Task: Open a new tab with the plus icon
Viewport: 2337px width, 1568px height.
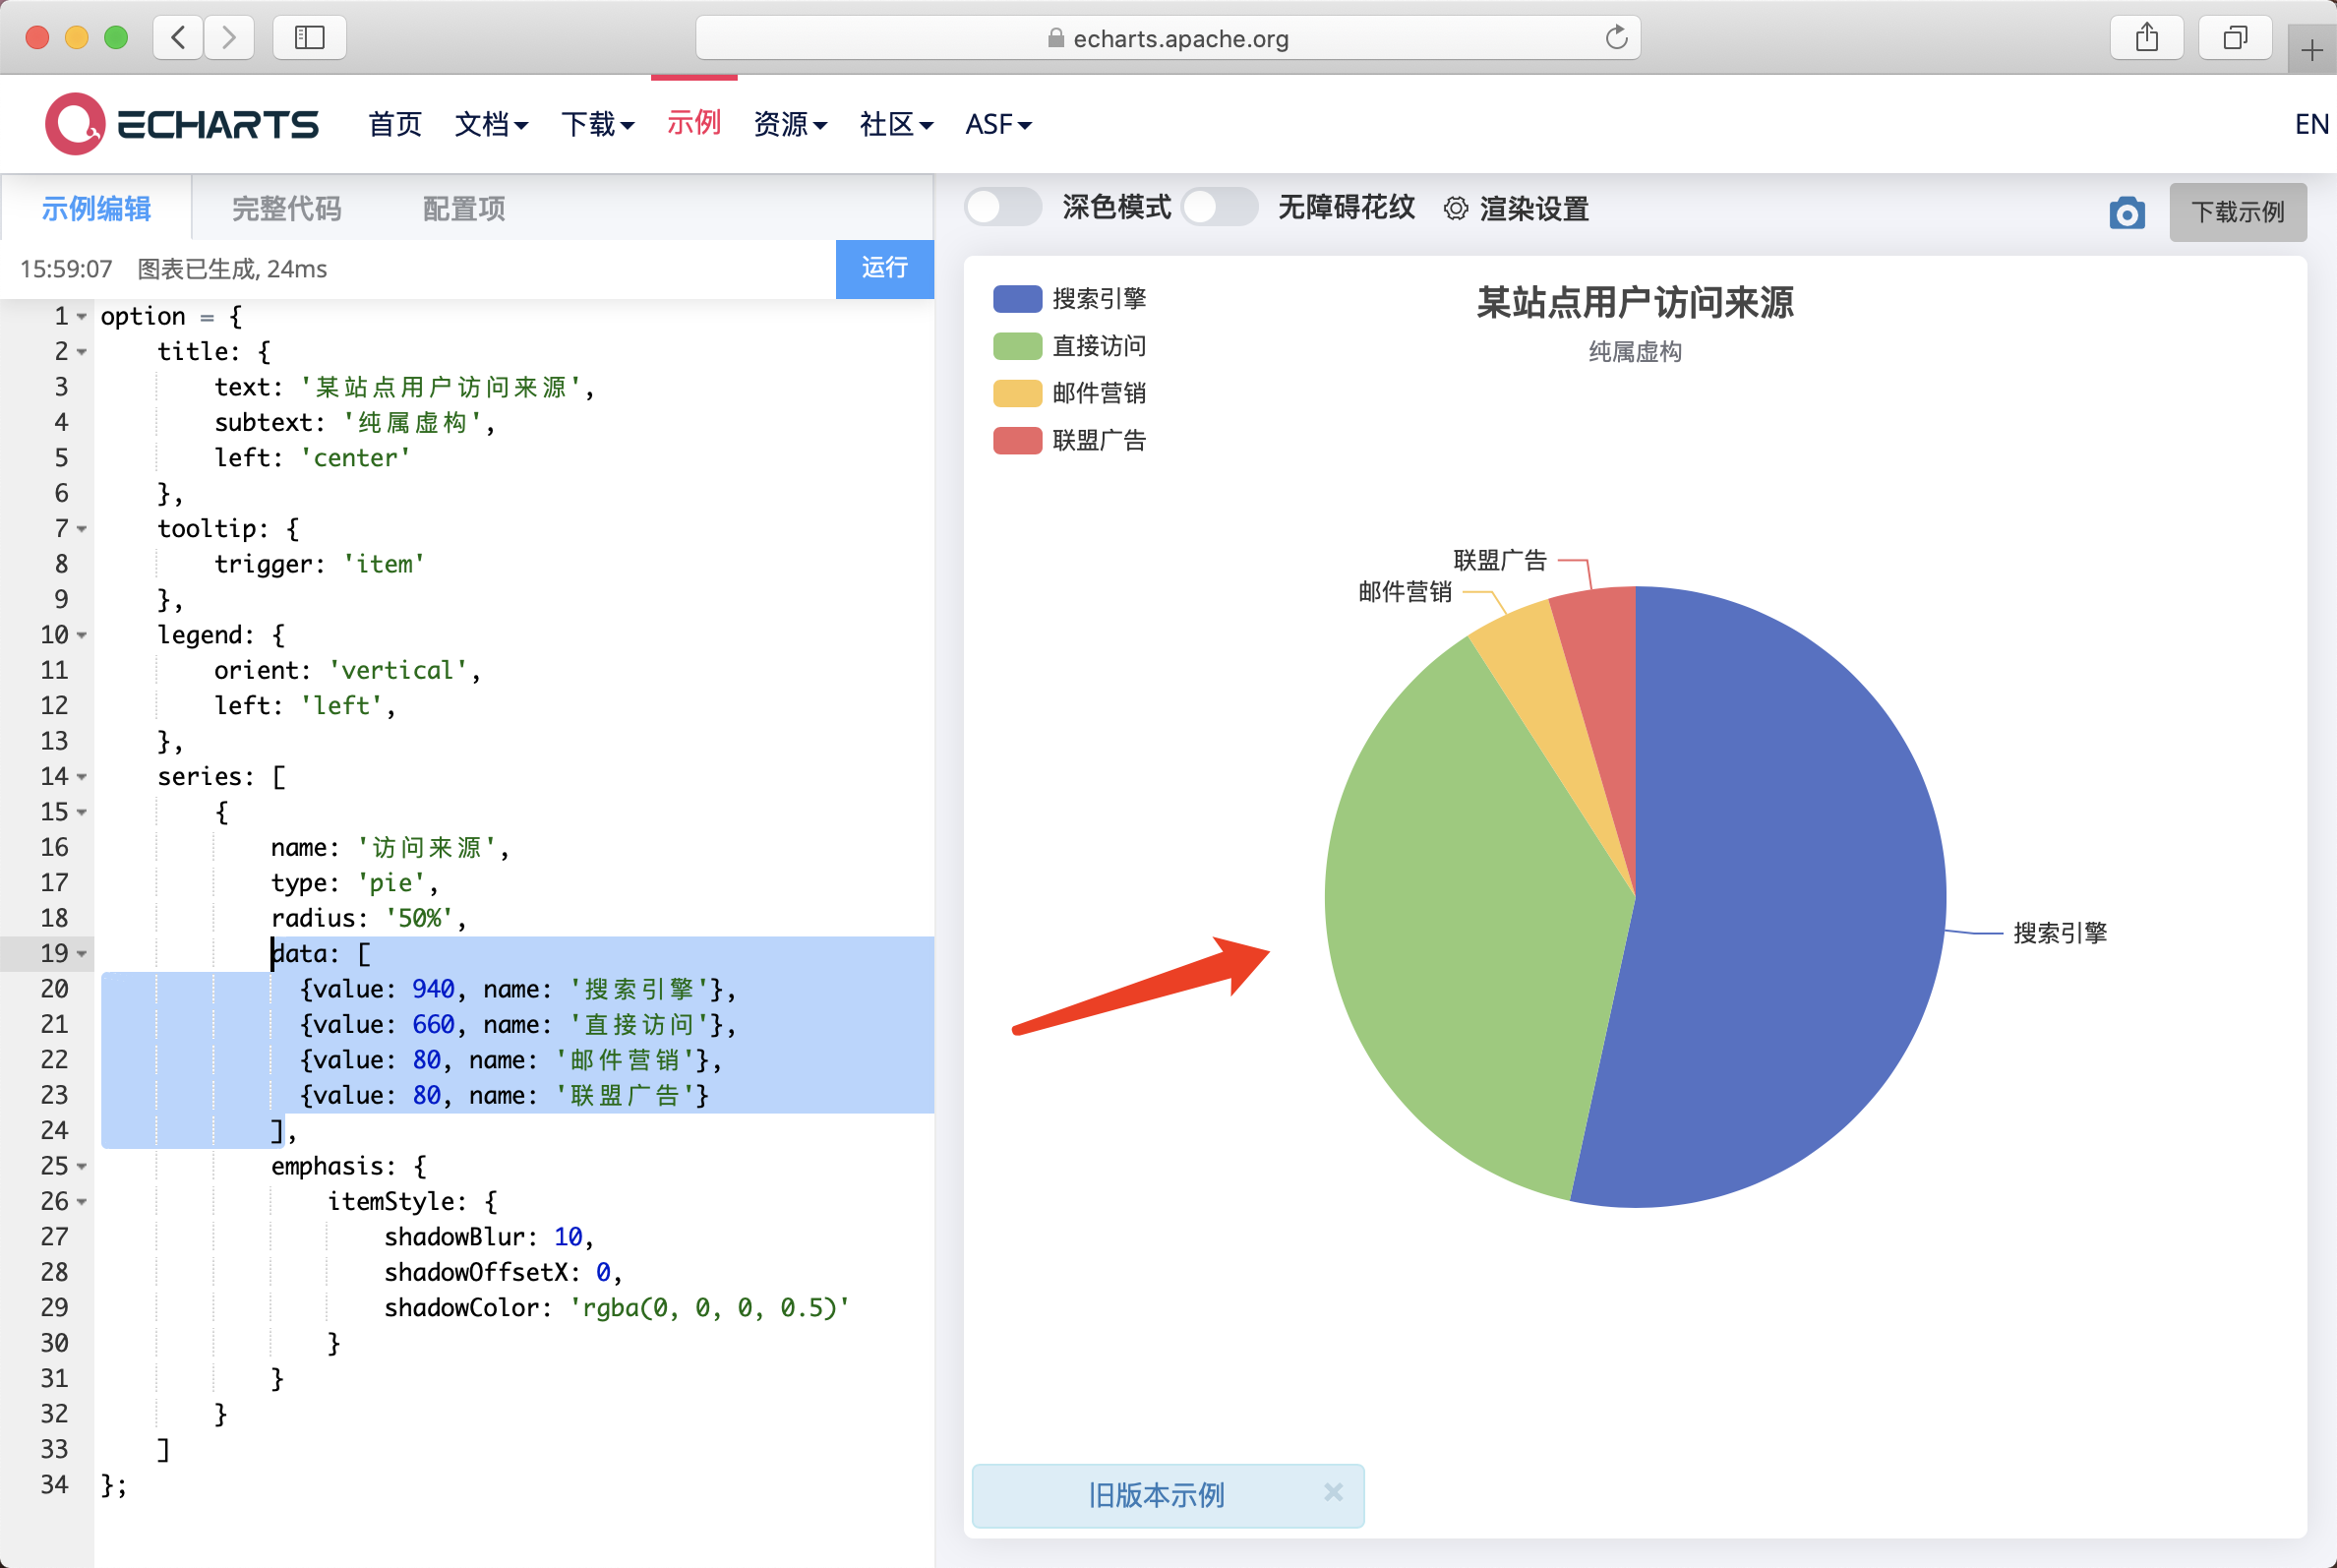Action: pos(2312,48)
